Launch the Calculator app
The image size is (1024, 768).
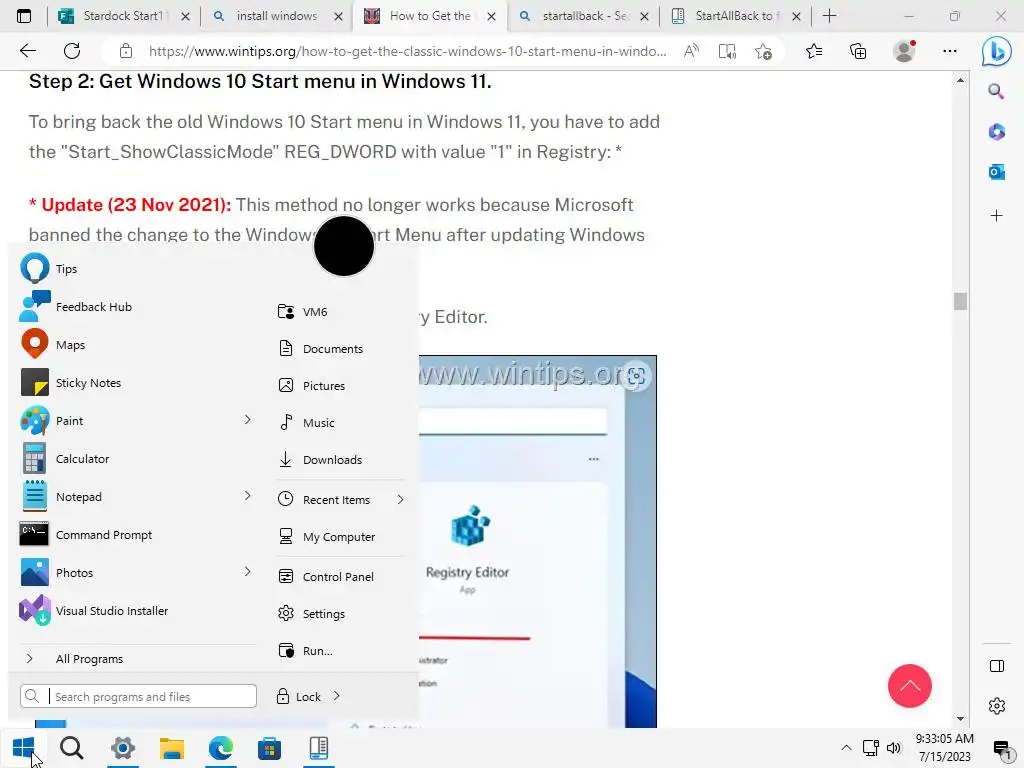(135, 458)
